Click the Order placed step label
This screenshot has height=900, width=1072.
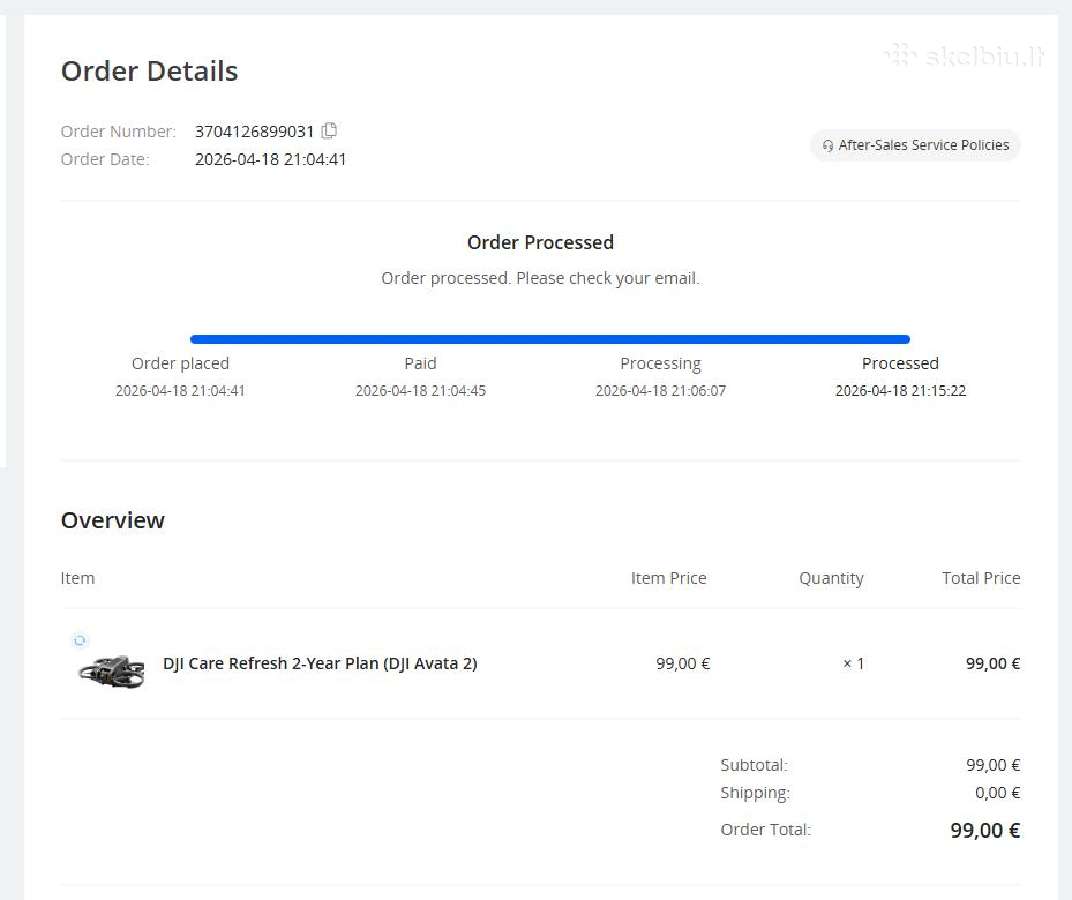click(180, 363)
